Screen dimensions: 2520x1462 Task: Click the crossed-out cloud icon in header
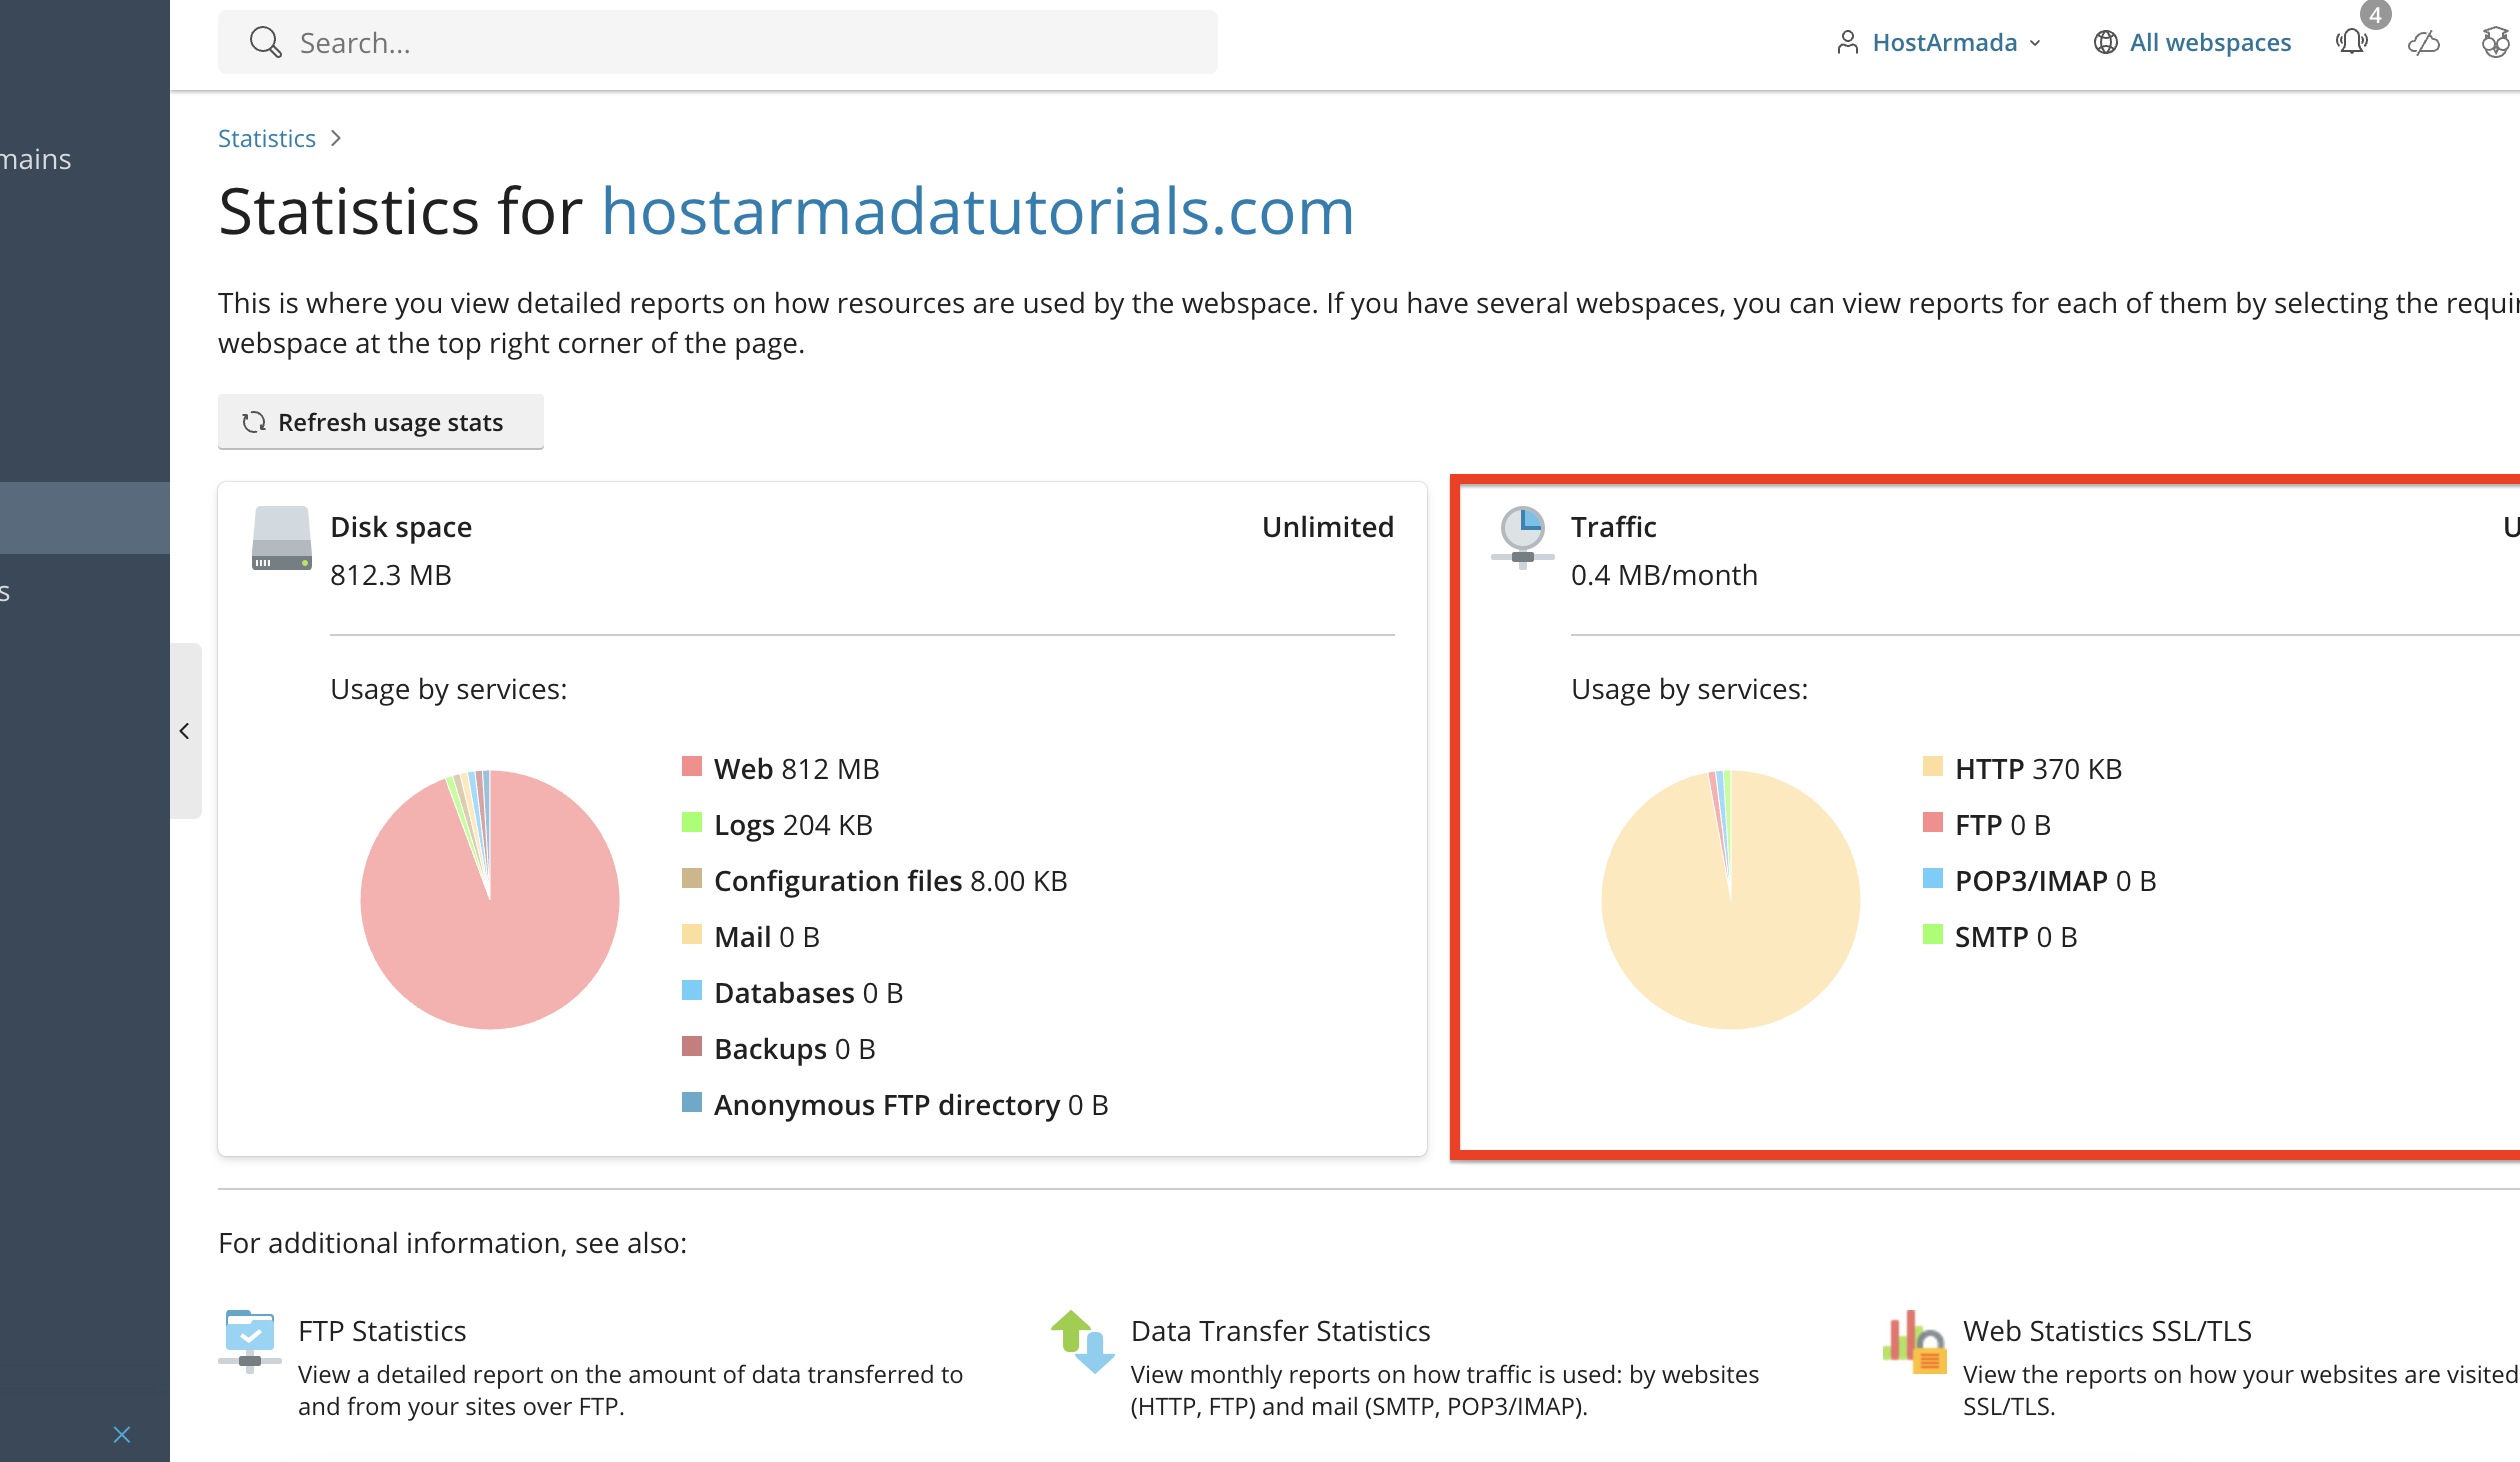[2424, 42]
